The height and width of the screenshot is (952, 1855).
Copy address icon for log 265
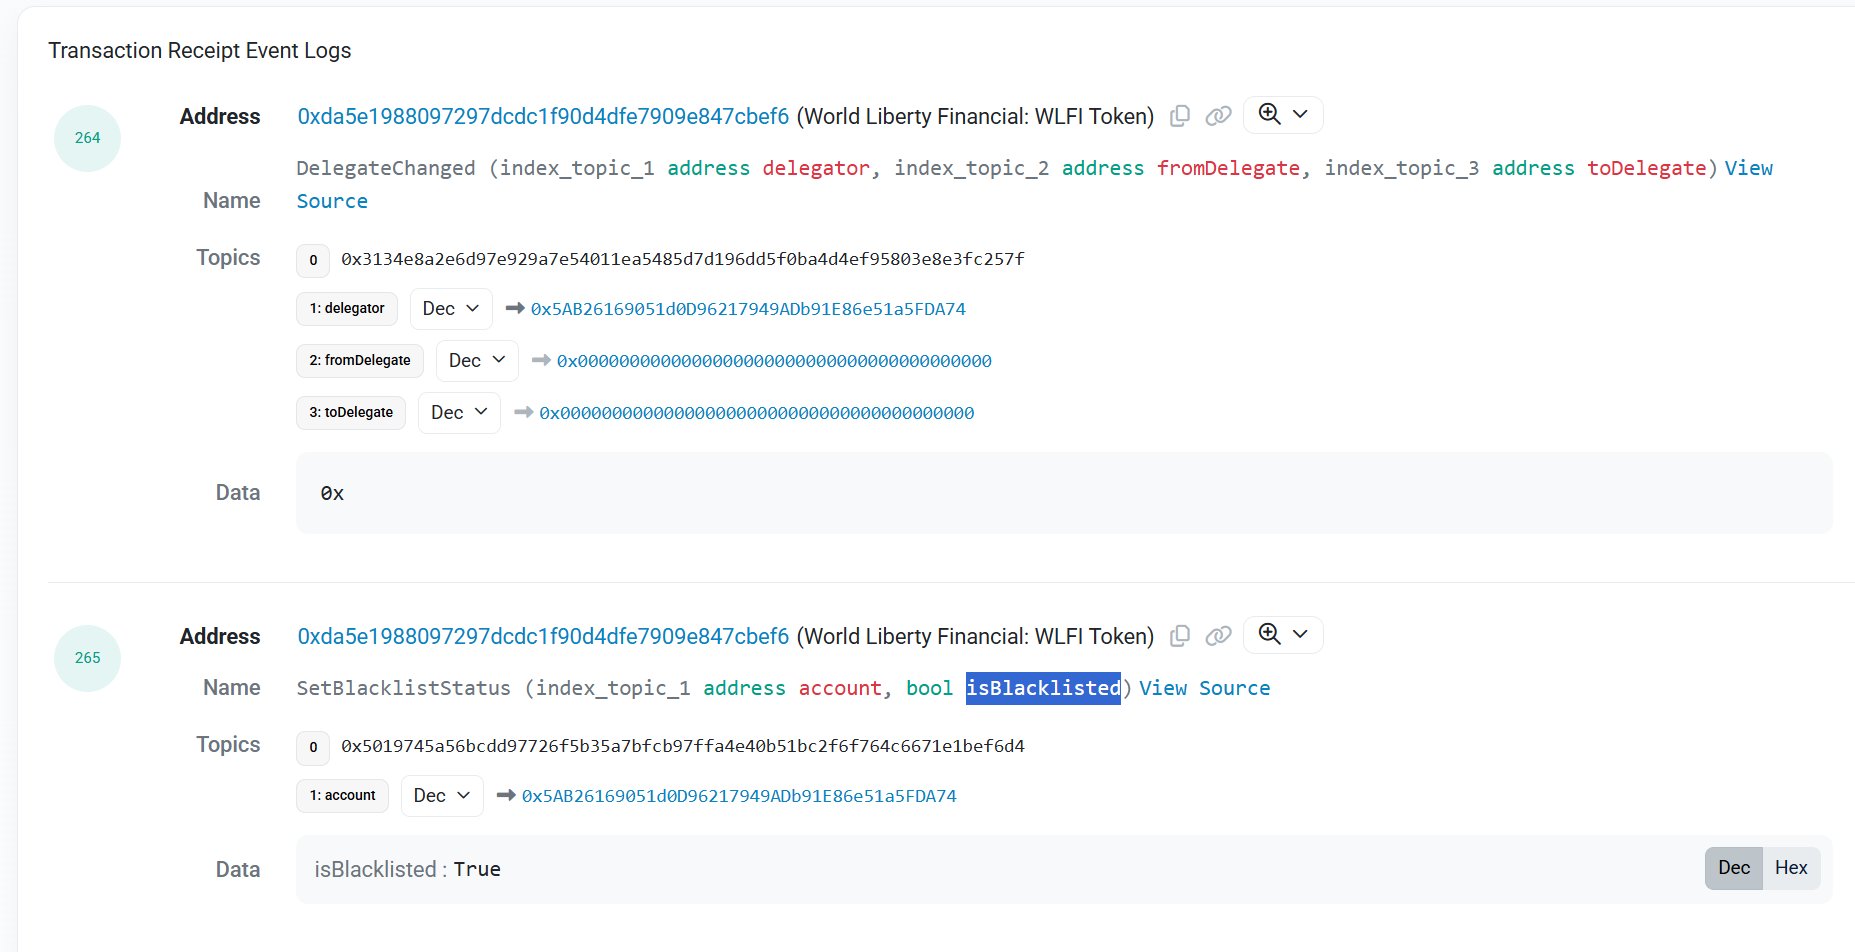click(1180, 636)
